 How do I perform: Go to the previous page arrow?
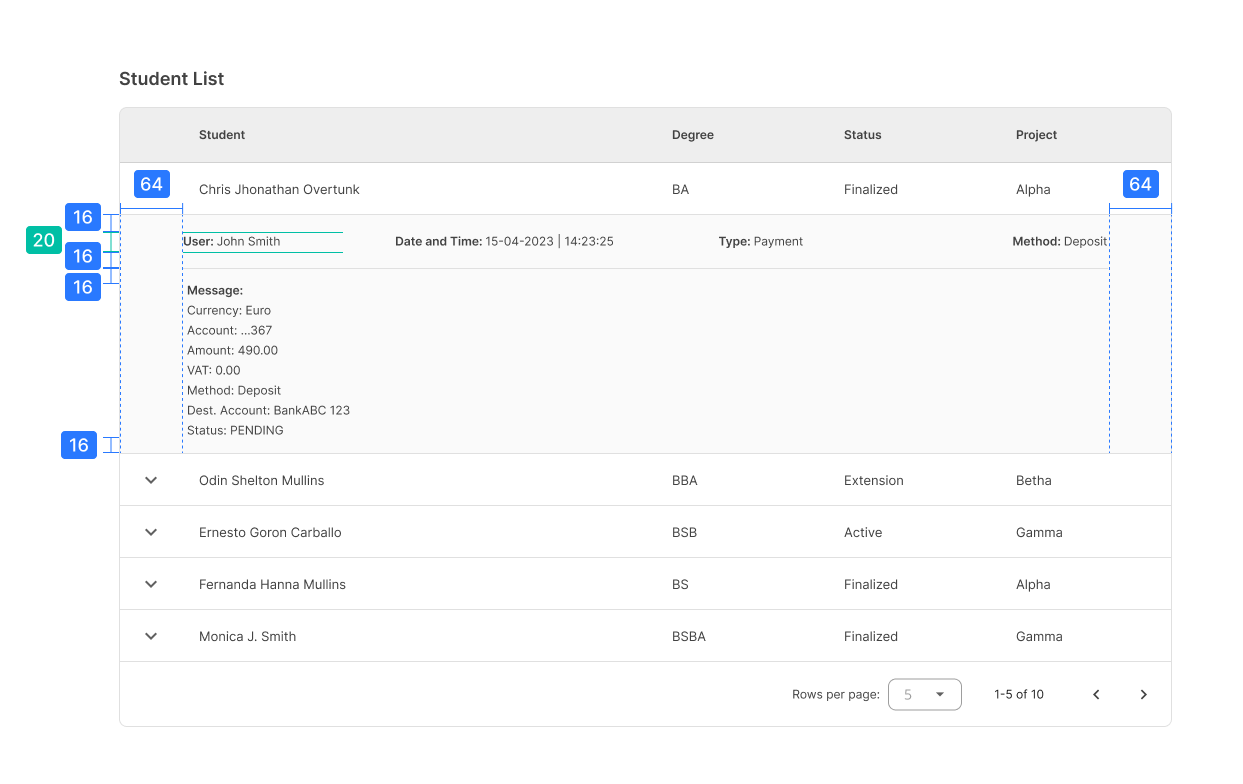coord(1096,695)
